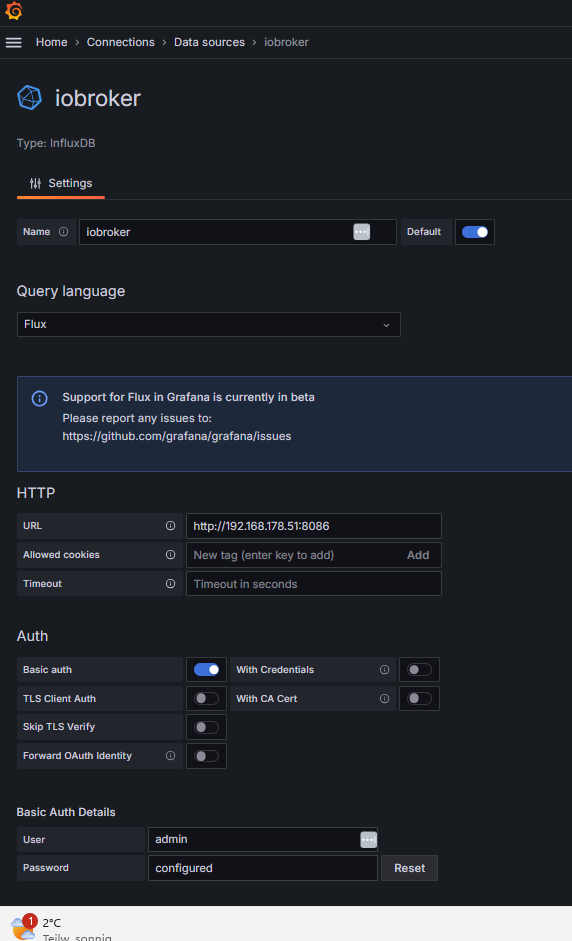
Task: Select the Settings tab
Action: pyautogui.click(x=61, y=184)
